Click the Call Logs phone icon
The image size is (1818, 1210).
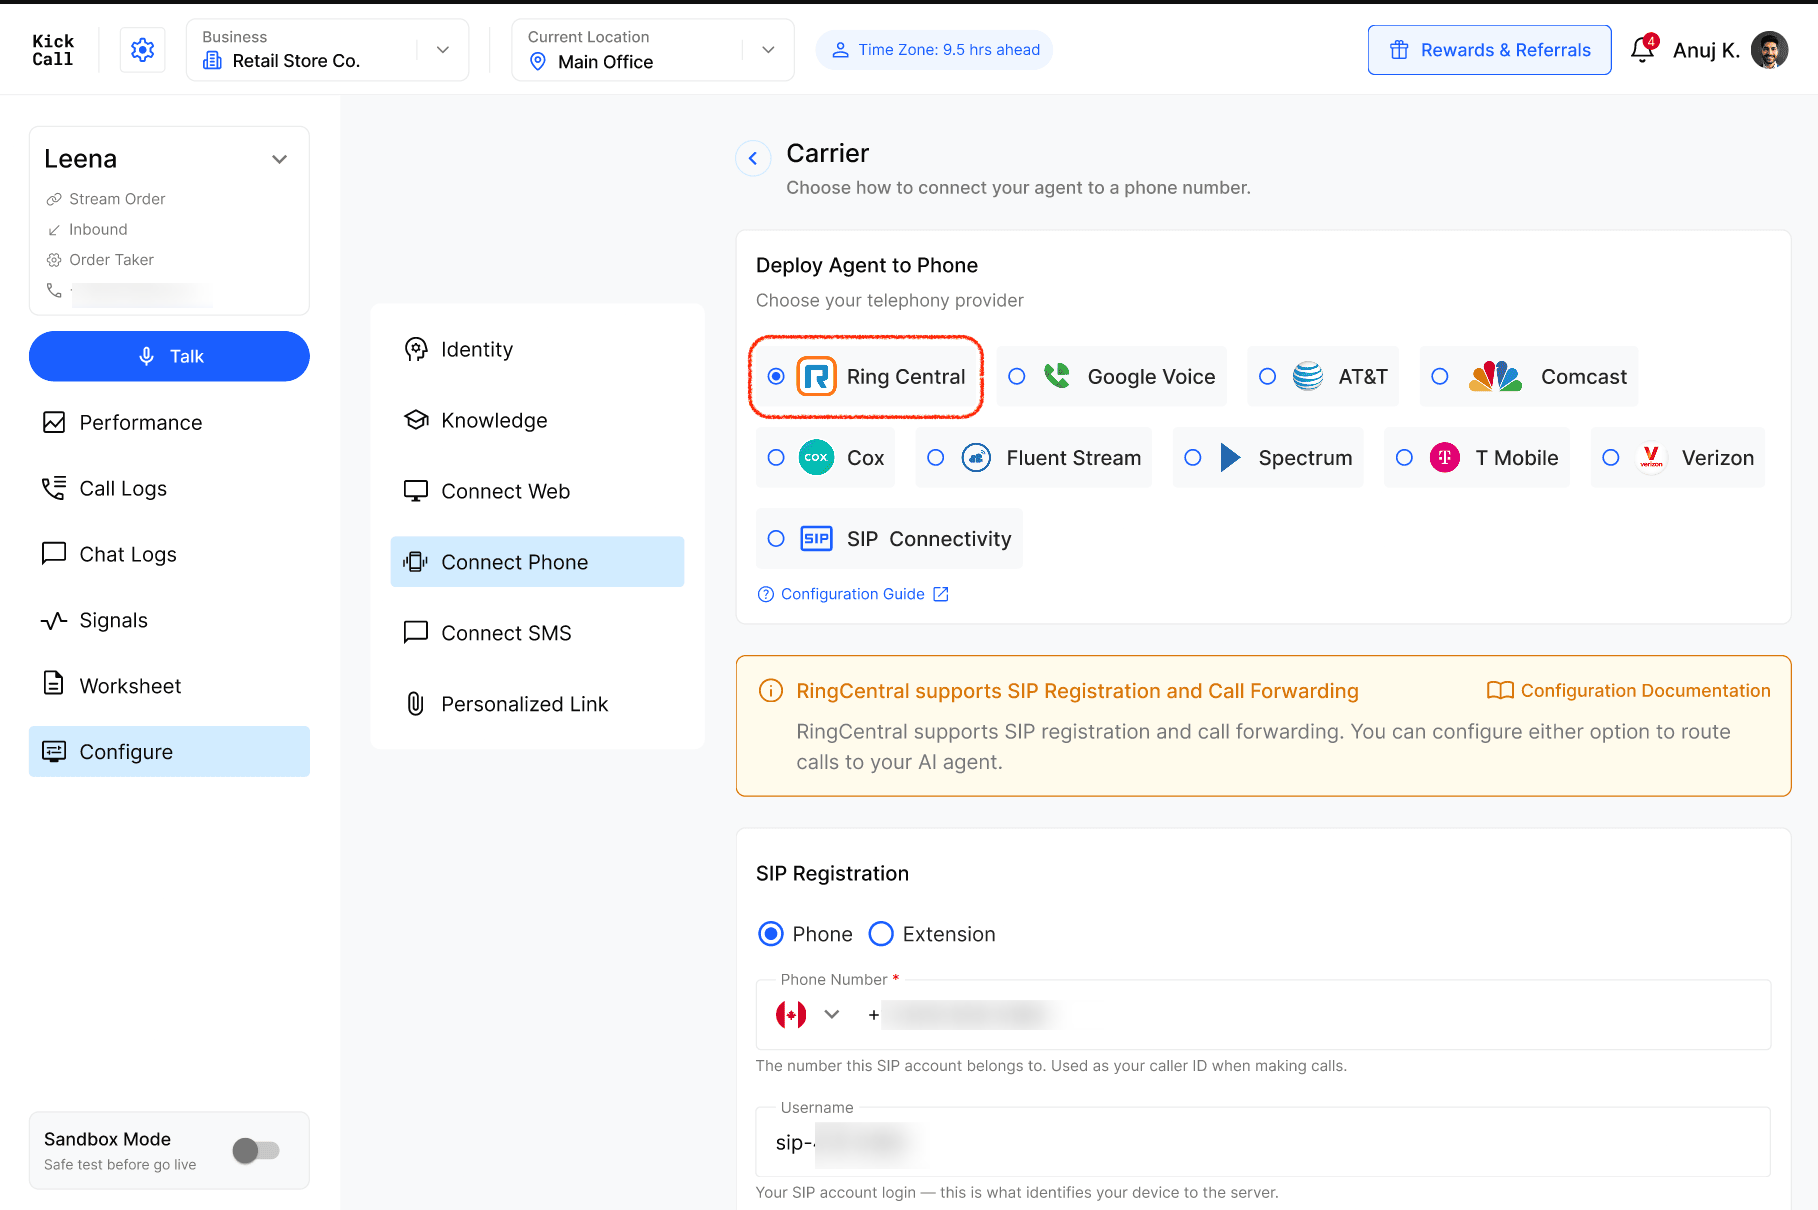tap(54, 488)
